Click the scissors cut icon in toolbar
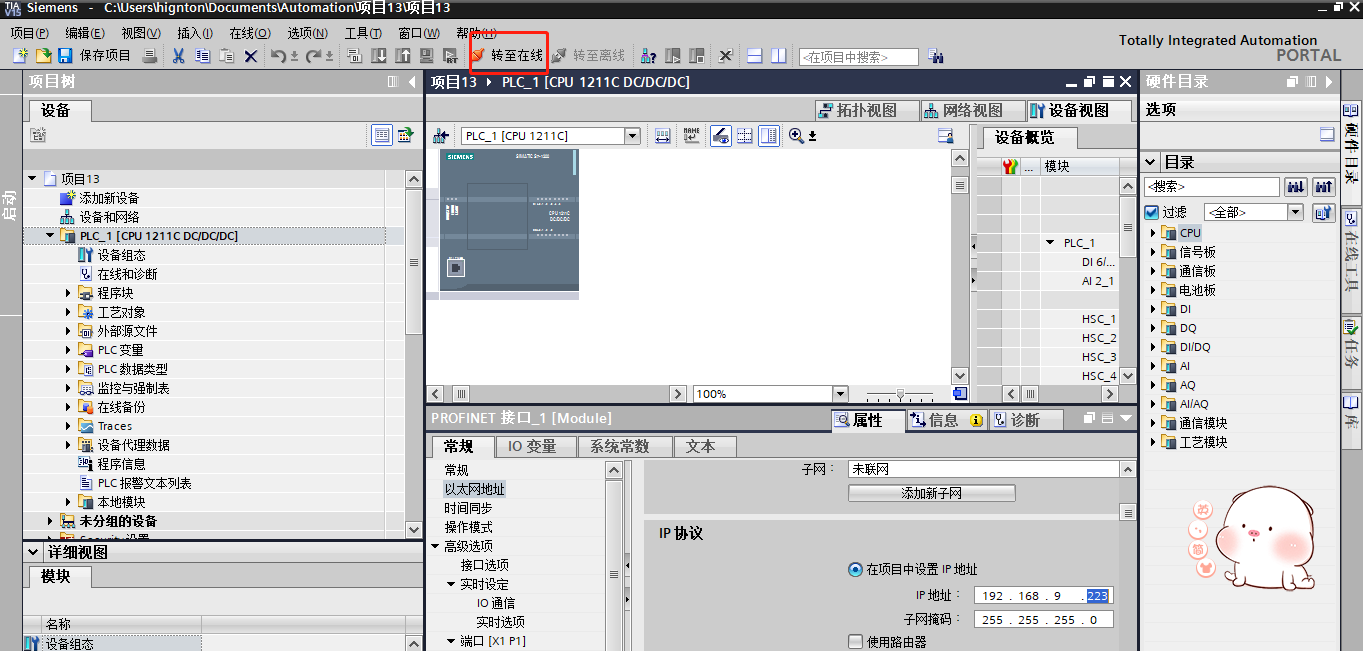 (178, 56)
